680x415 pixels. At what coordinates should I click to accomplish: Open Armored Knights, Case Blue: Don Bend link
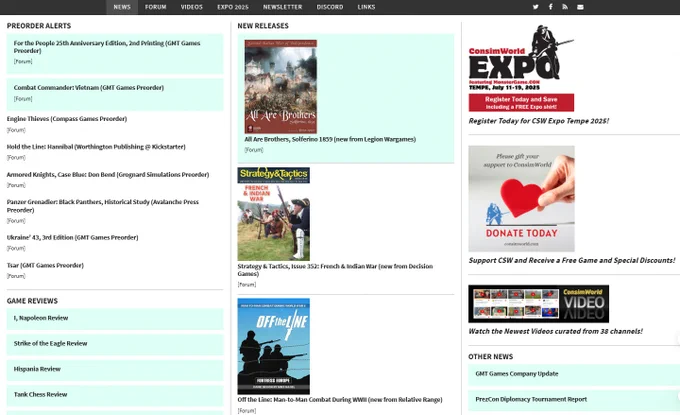(x=108, y=175)
